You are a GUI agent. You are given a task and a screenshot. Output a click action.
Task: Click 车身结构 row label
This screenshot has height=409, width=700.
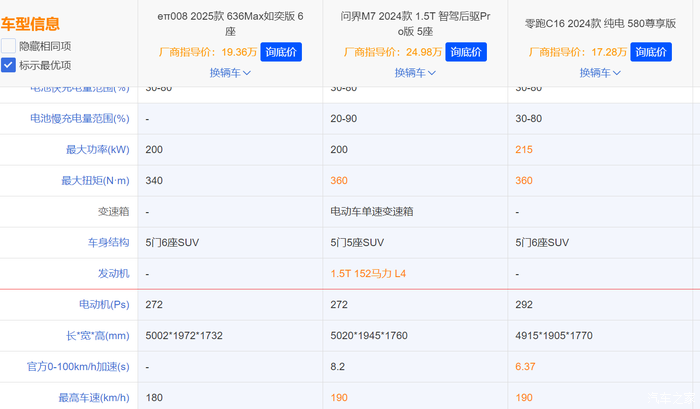(108, 243)
